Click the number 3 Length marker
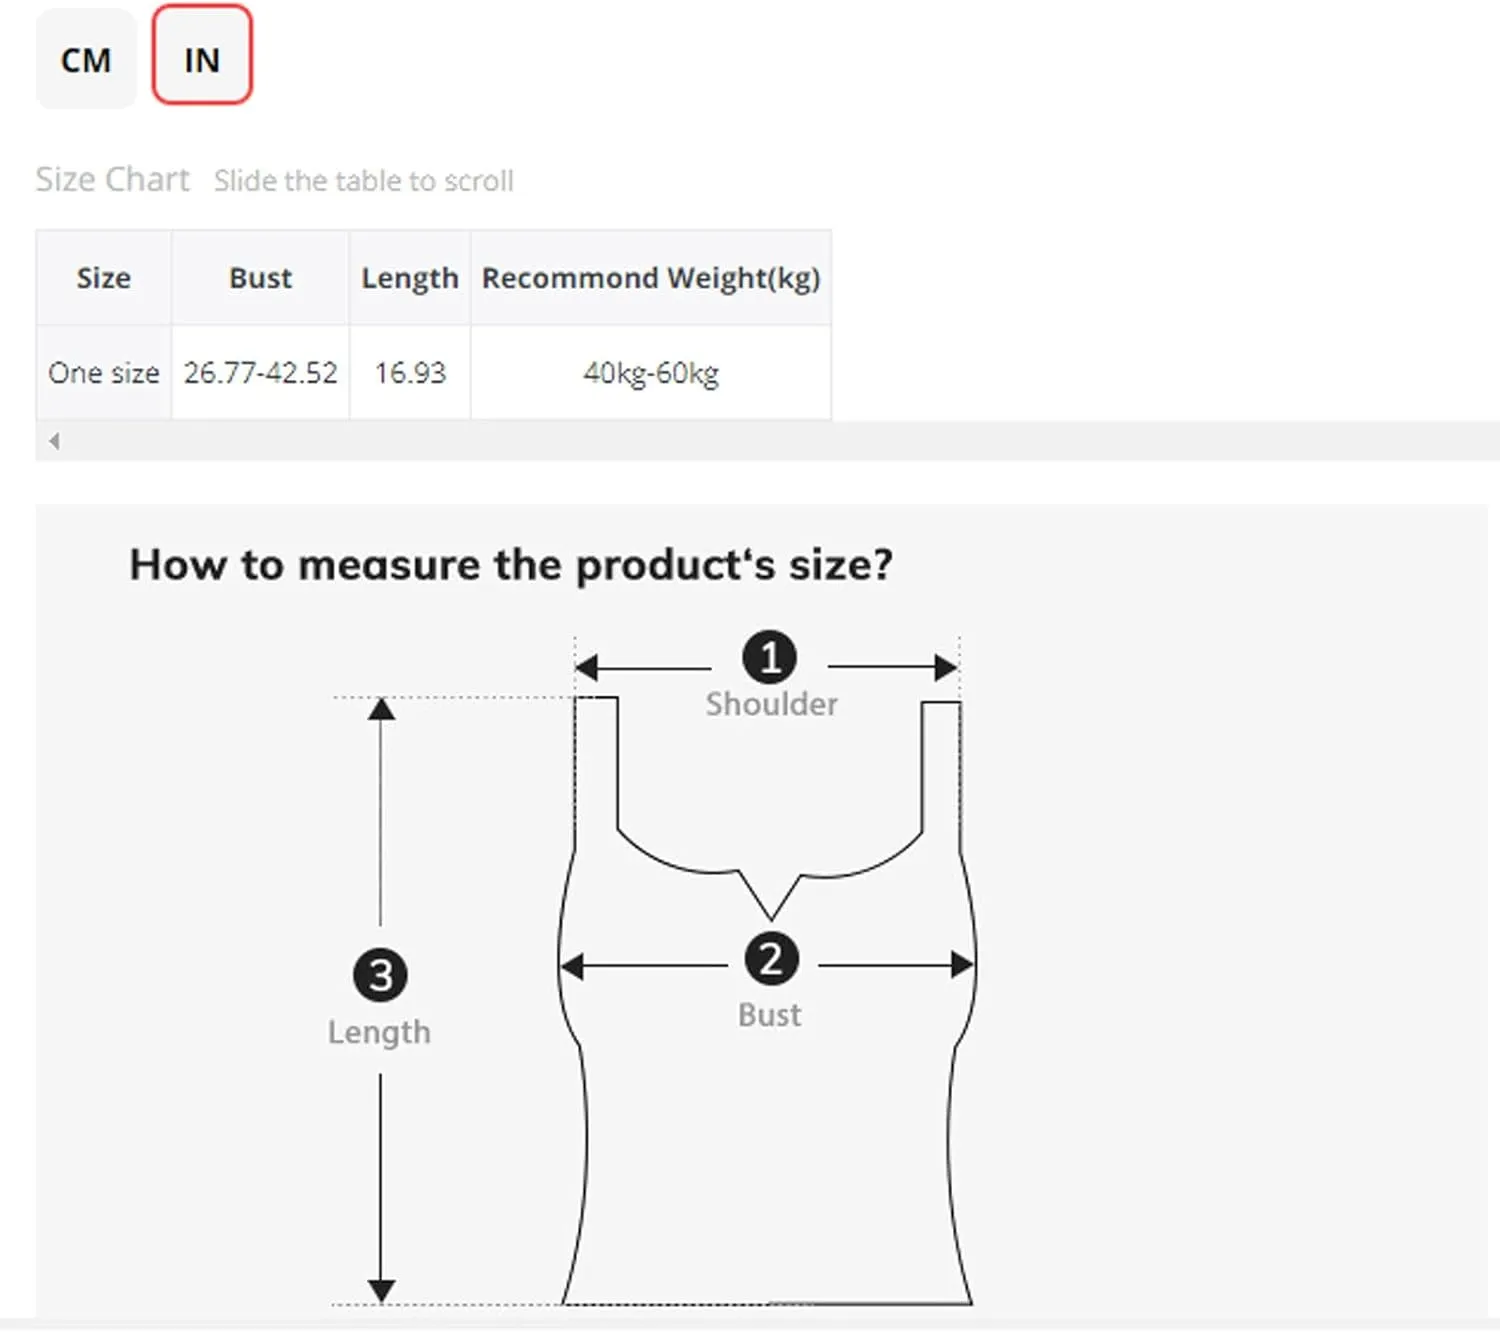Viewport: 1500px width, 1332px height. tap(380, 975)
